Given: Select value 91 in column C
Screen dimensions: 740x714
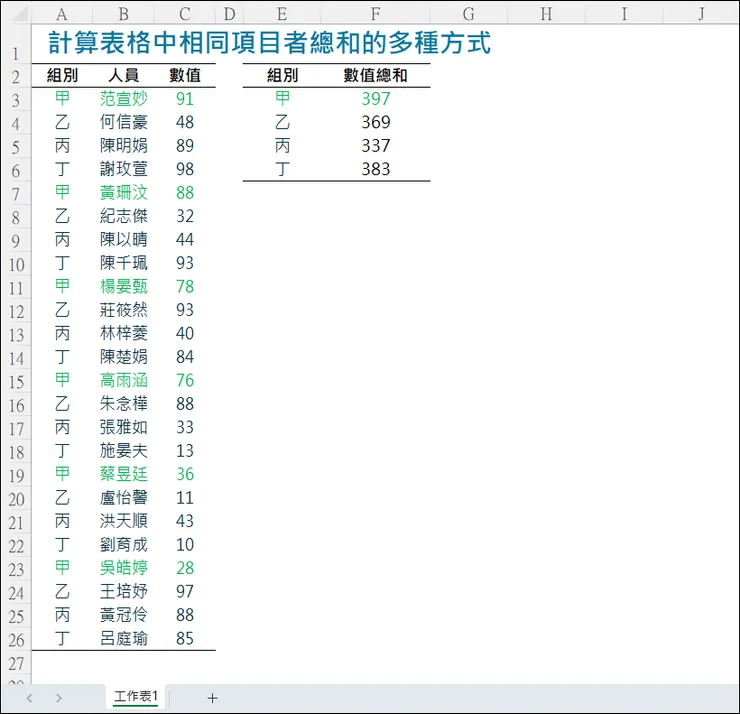Looking at the screenshot, I should [185, 99].
